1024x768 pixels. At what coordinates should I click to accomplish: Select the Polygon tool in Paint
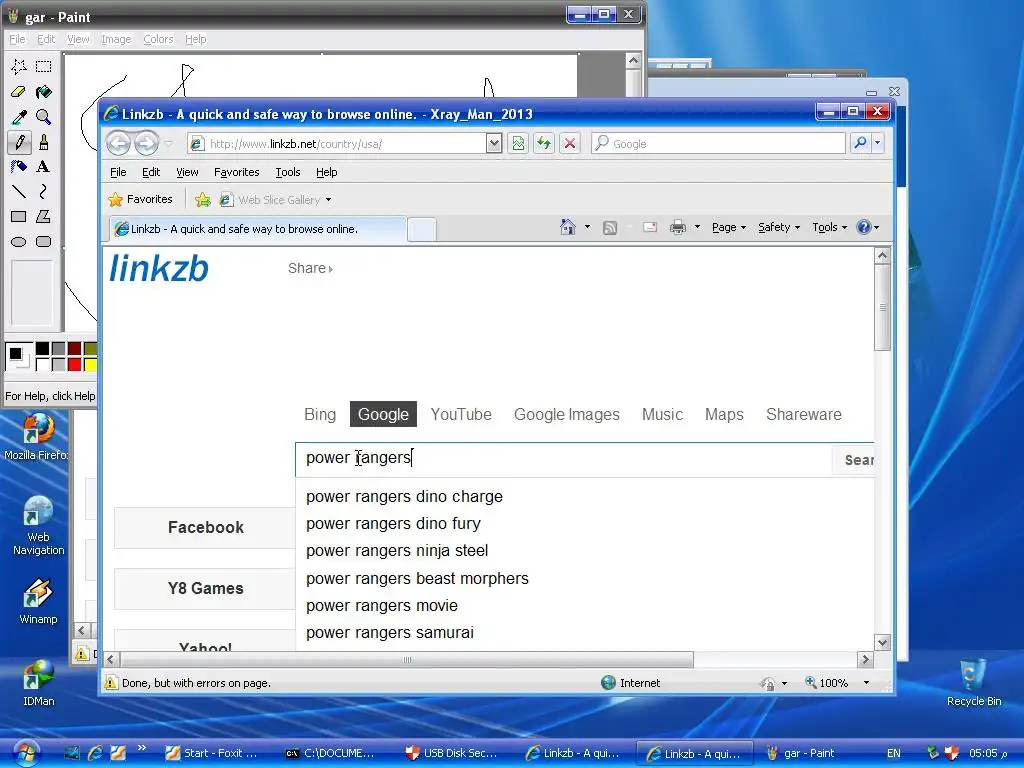pyautogui.click(x=43, y=216)
